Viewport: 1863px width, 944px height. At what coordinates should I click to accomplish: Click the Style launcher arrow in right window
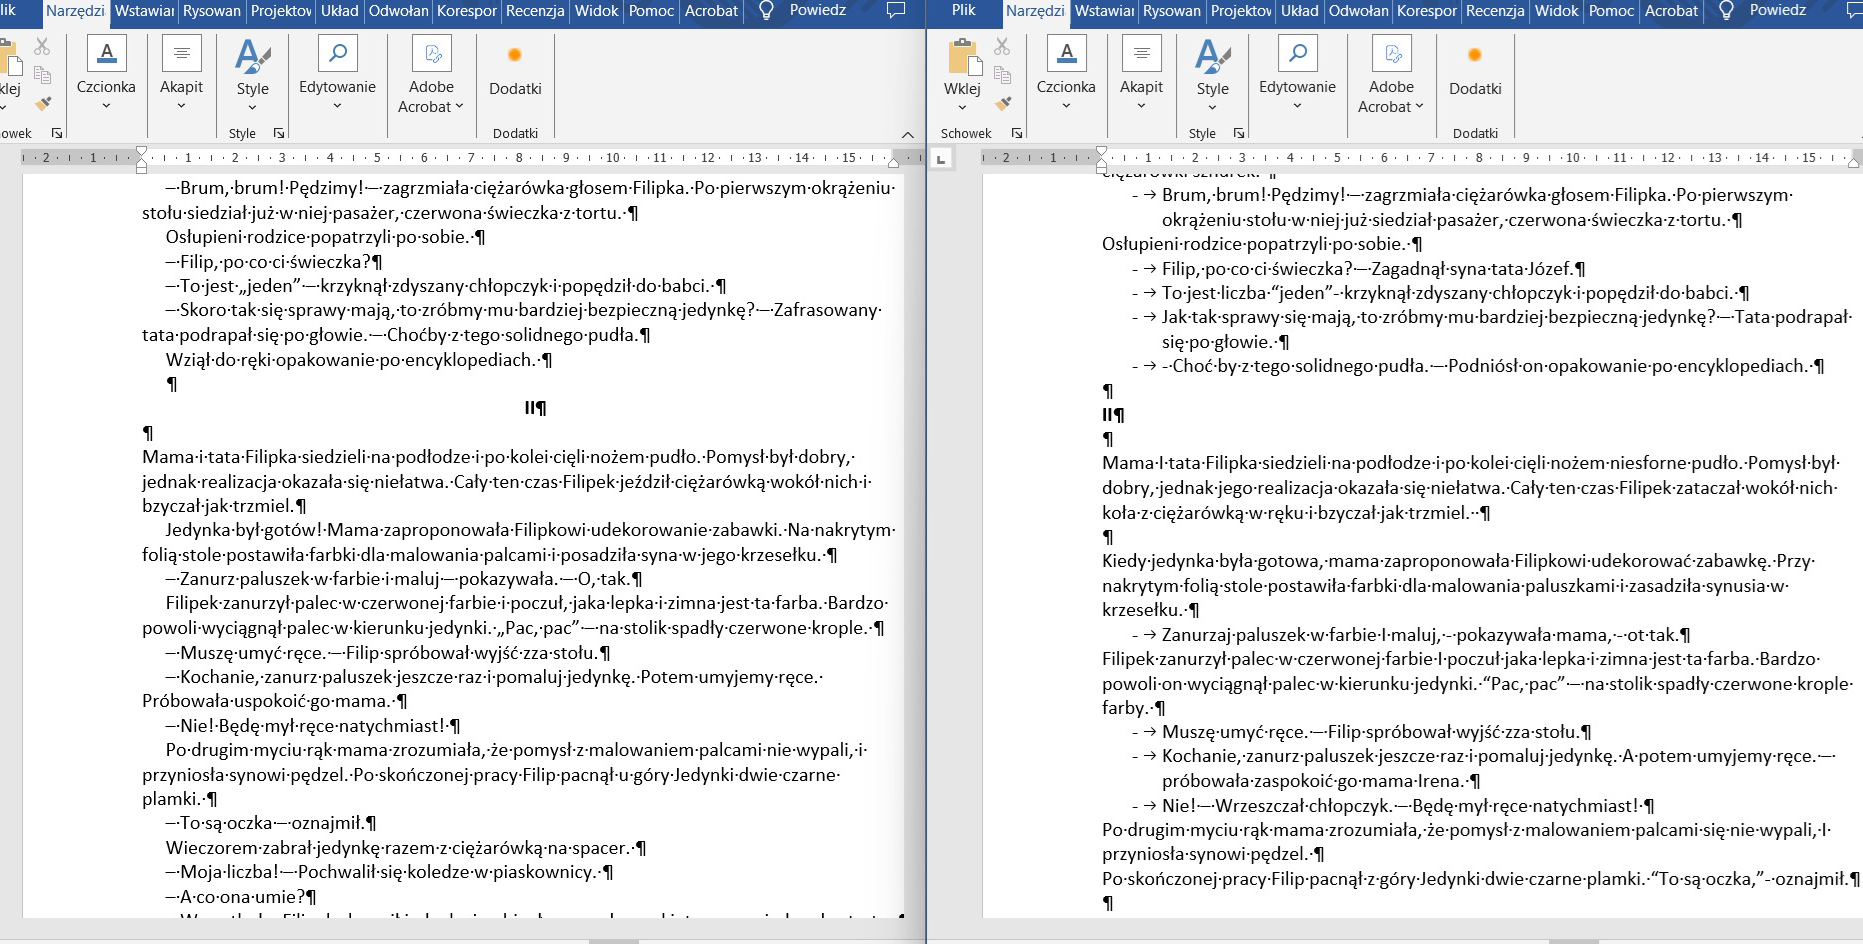1239,133
